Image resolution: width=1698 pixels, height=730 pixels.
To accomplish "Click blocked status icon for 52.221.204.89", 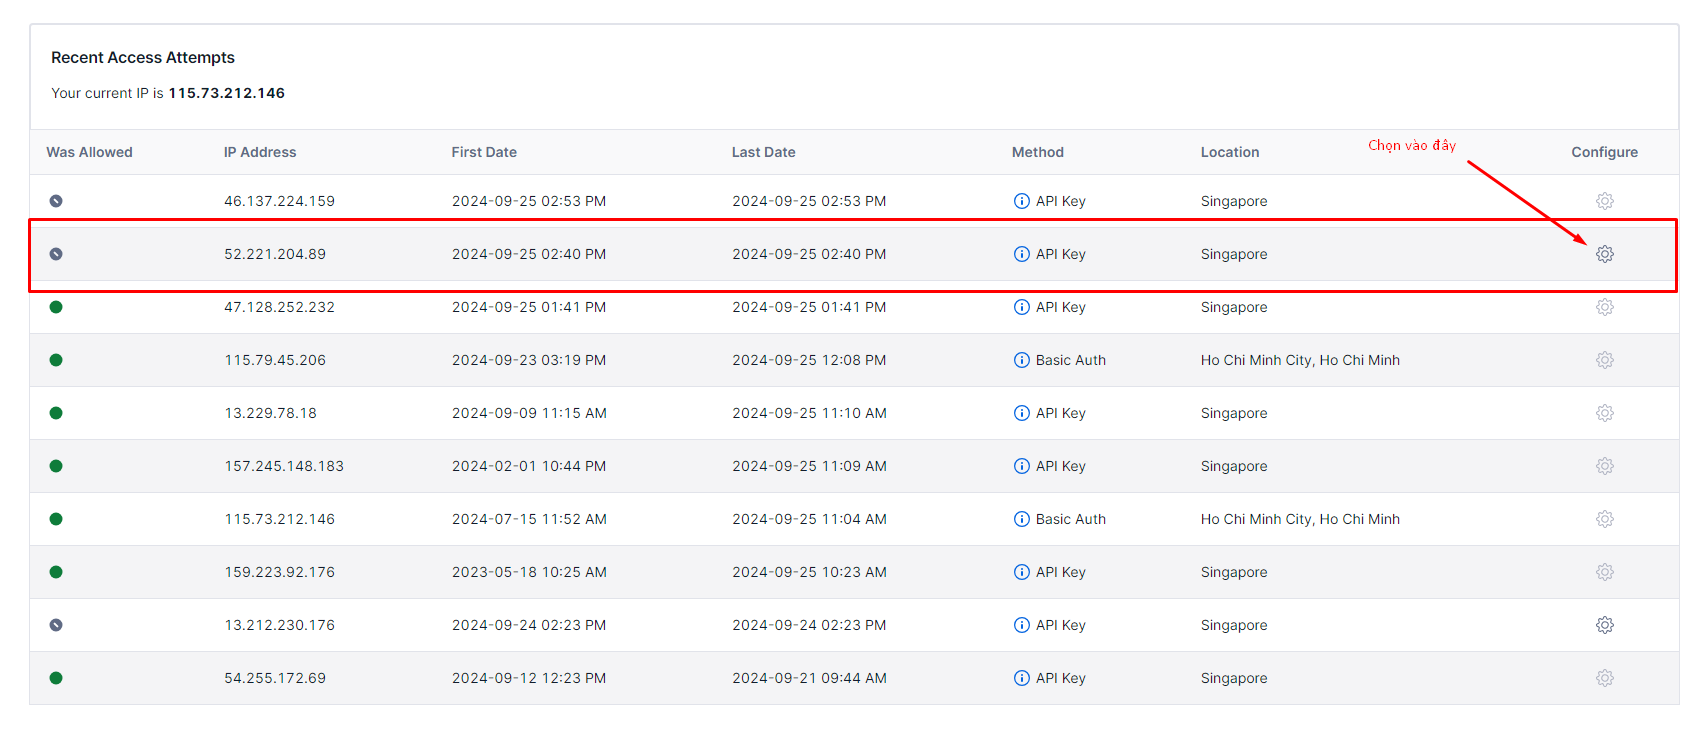I will point(56,254).
